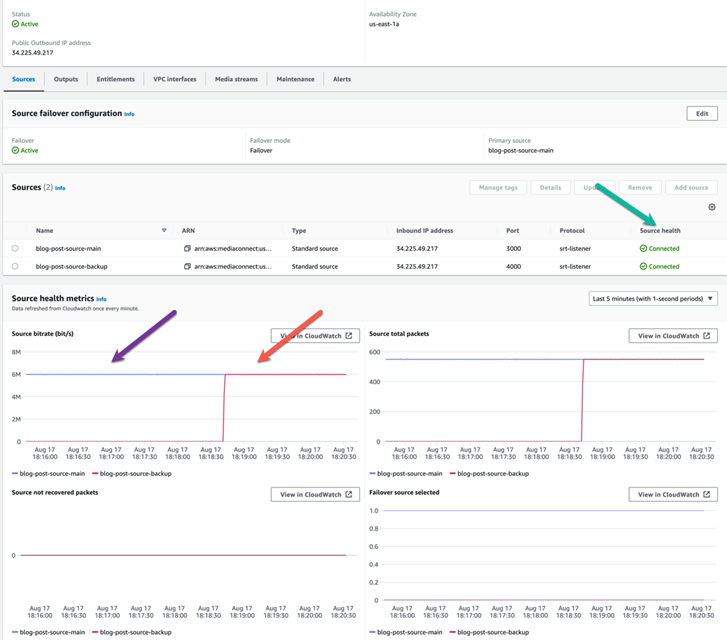Click the Name column sort arrow

[x=164, y=230]
